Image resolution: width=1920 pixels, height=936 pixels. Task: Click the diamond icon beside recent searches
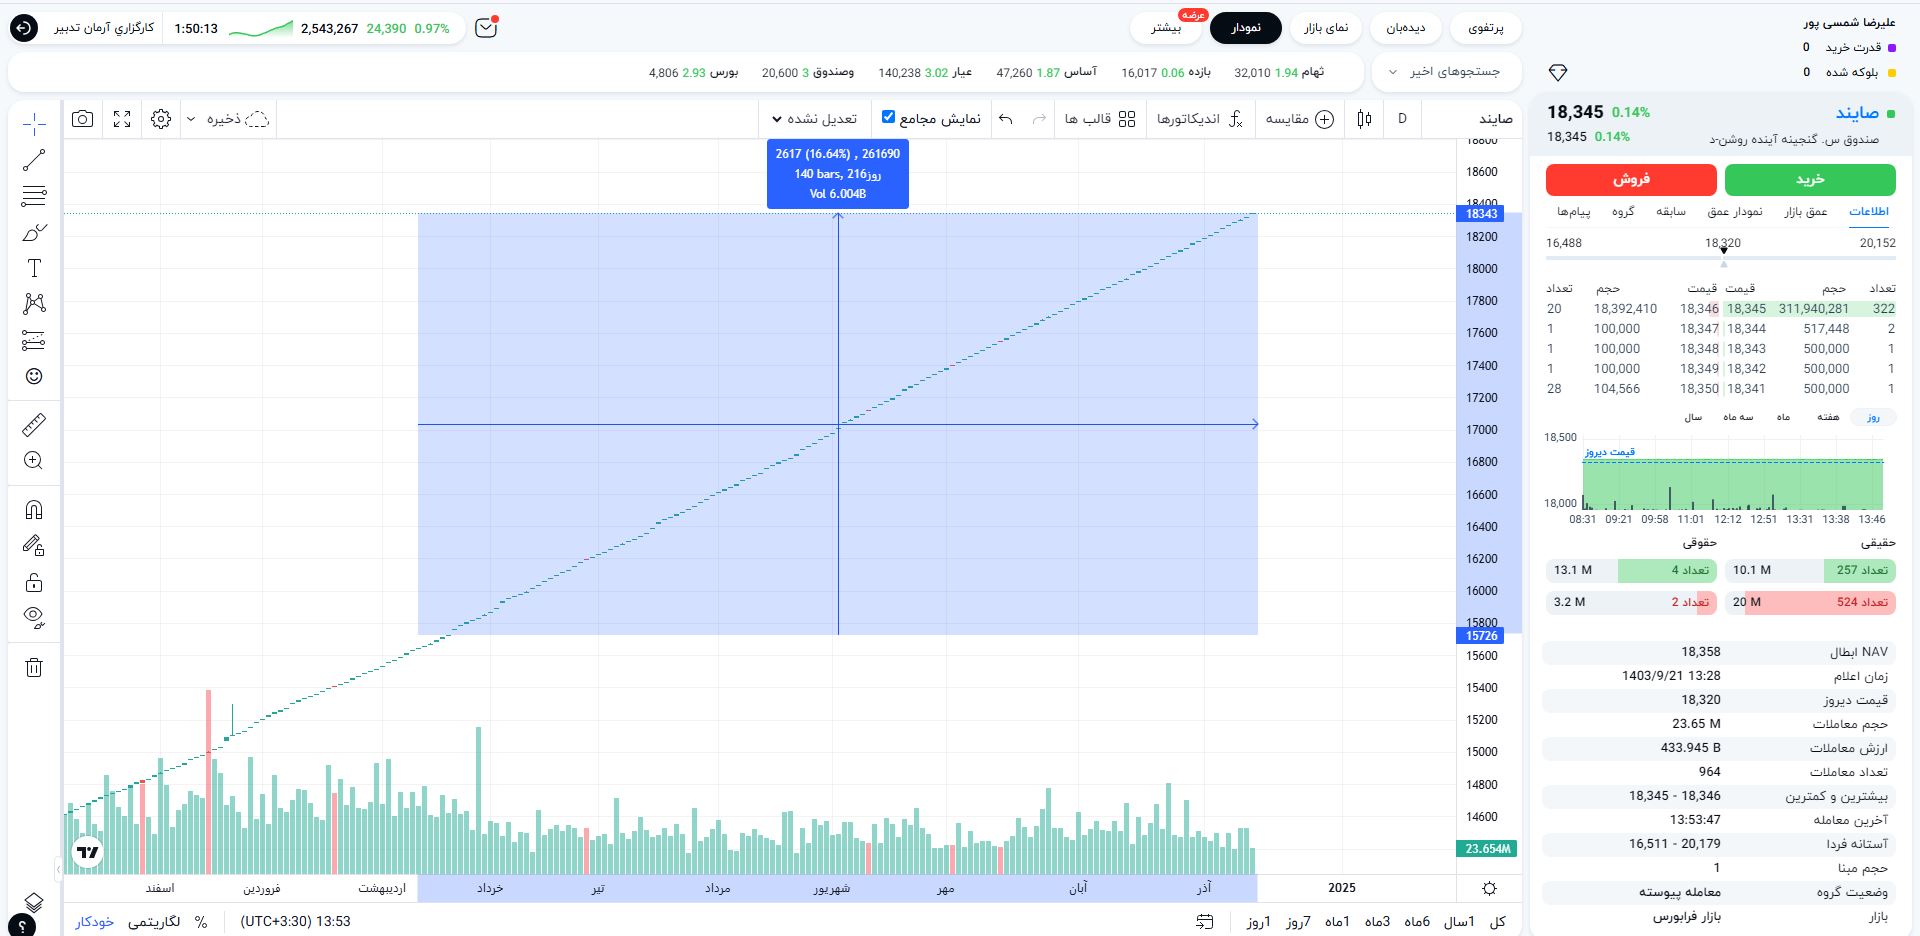pos(1558,72)
